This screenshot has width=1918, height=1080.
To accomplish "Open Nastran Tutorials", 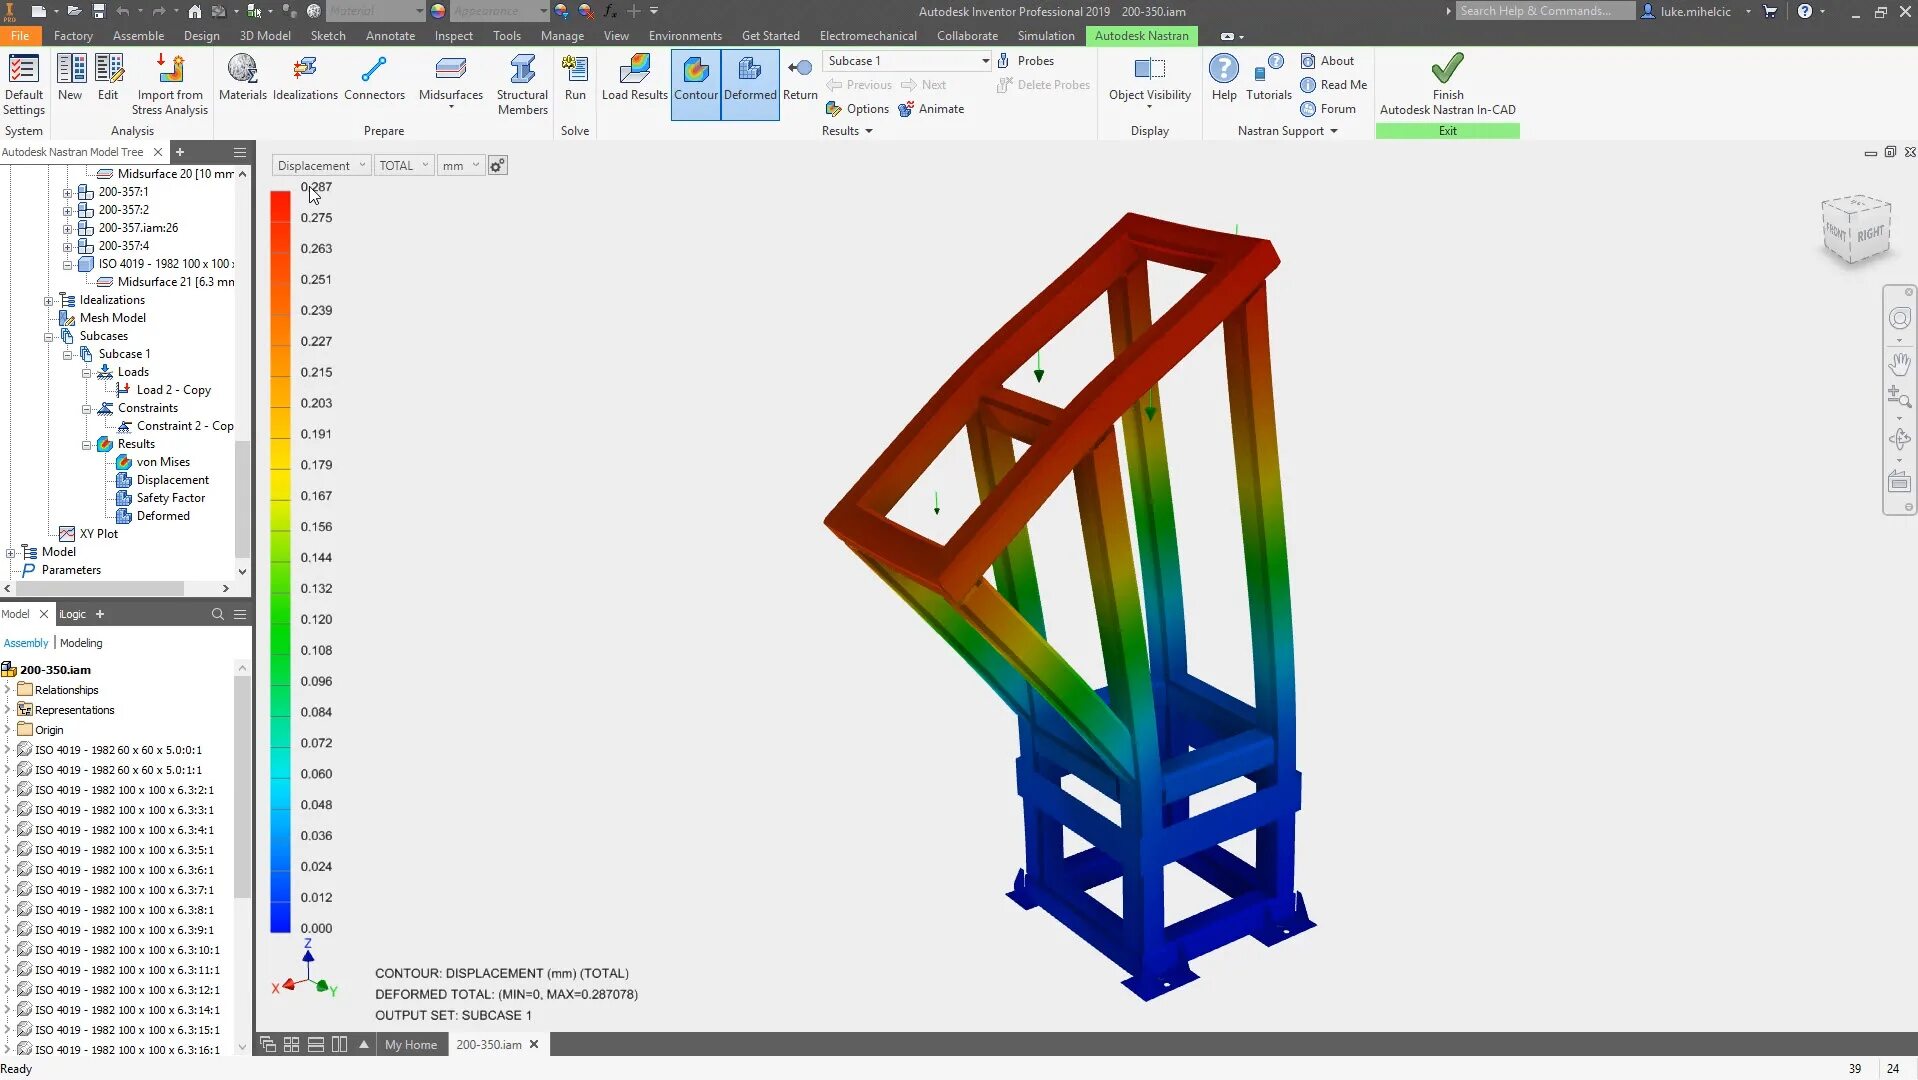I will tap(1268, 78).
